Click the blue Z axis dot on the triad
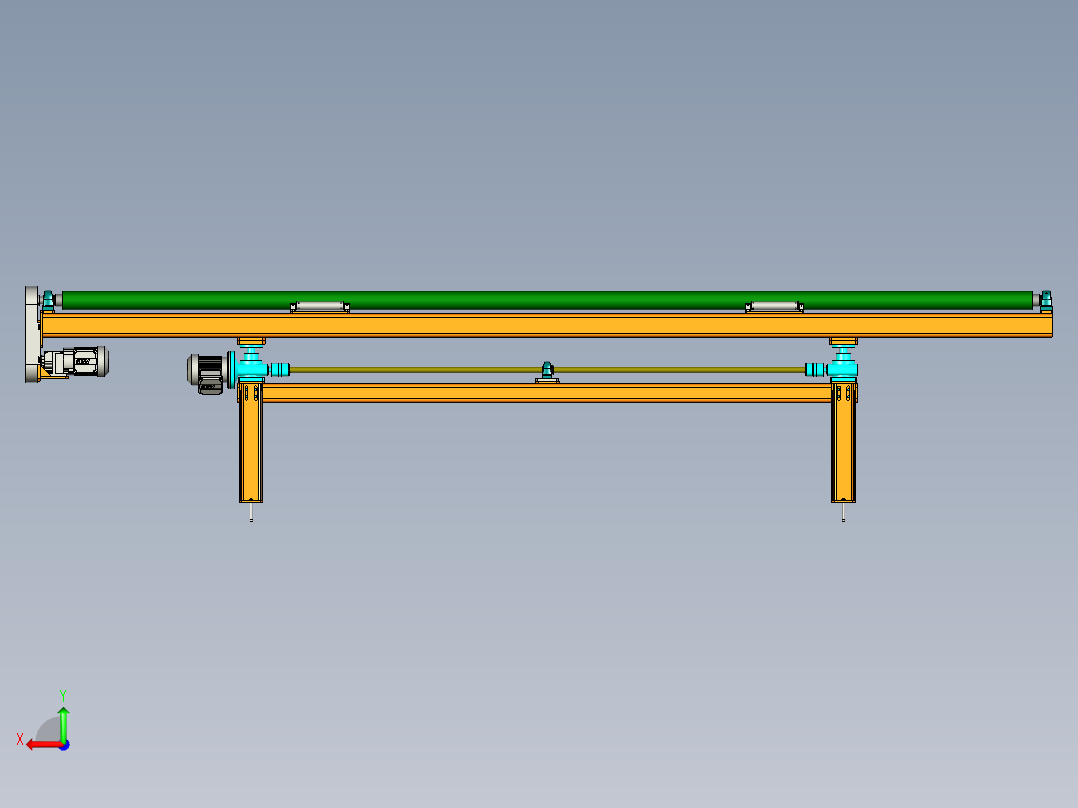Image resolution: width=1078 pixels, height=808 pixels. tap(65, 745)
